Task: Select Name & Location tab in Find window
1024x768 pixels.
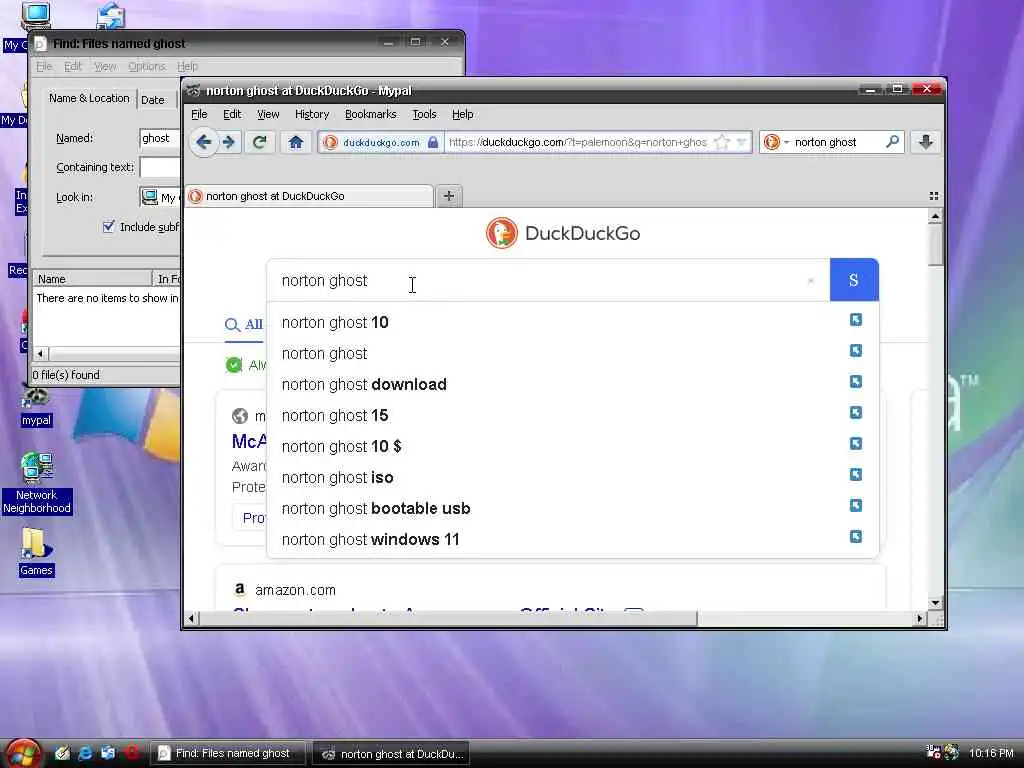Action: [x=89, y=98]
